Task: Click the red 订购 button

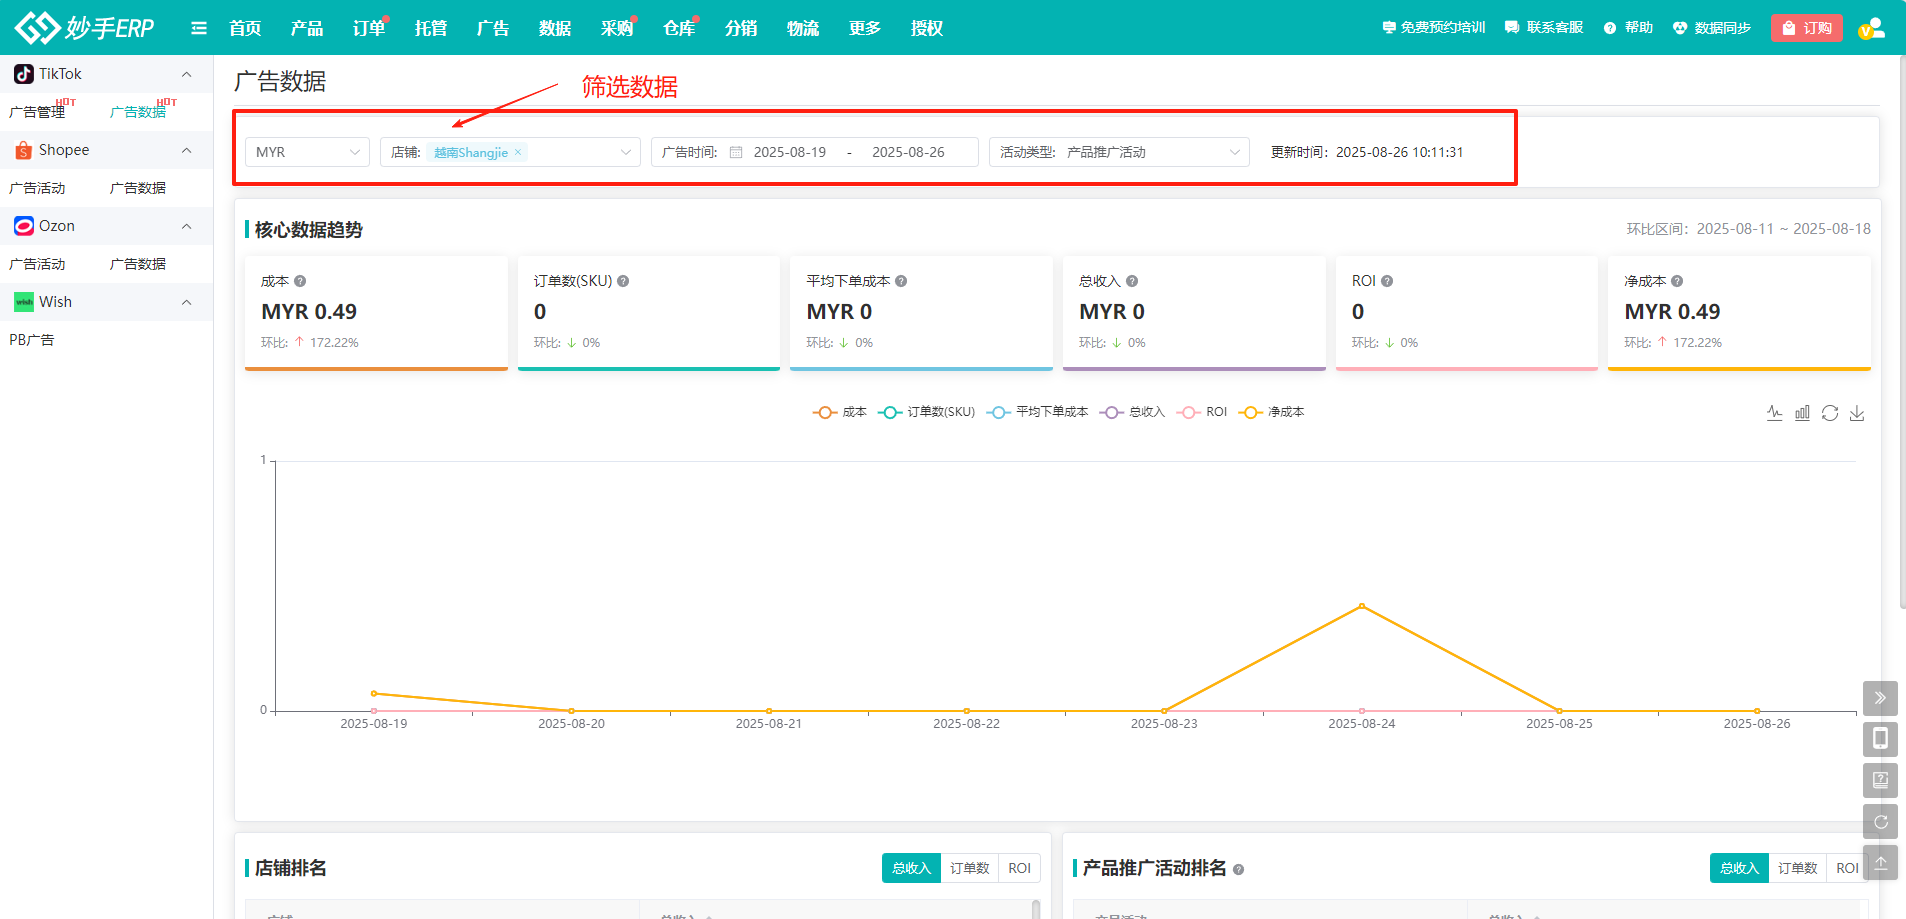Action: click(x=1807, y=28)
